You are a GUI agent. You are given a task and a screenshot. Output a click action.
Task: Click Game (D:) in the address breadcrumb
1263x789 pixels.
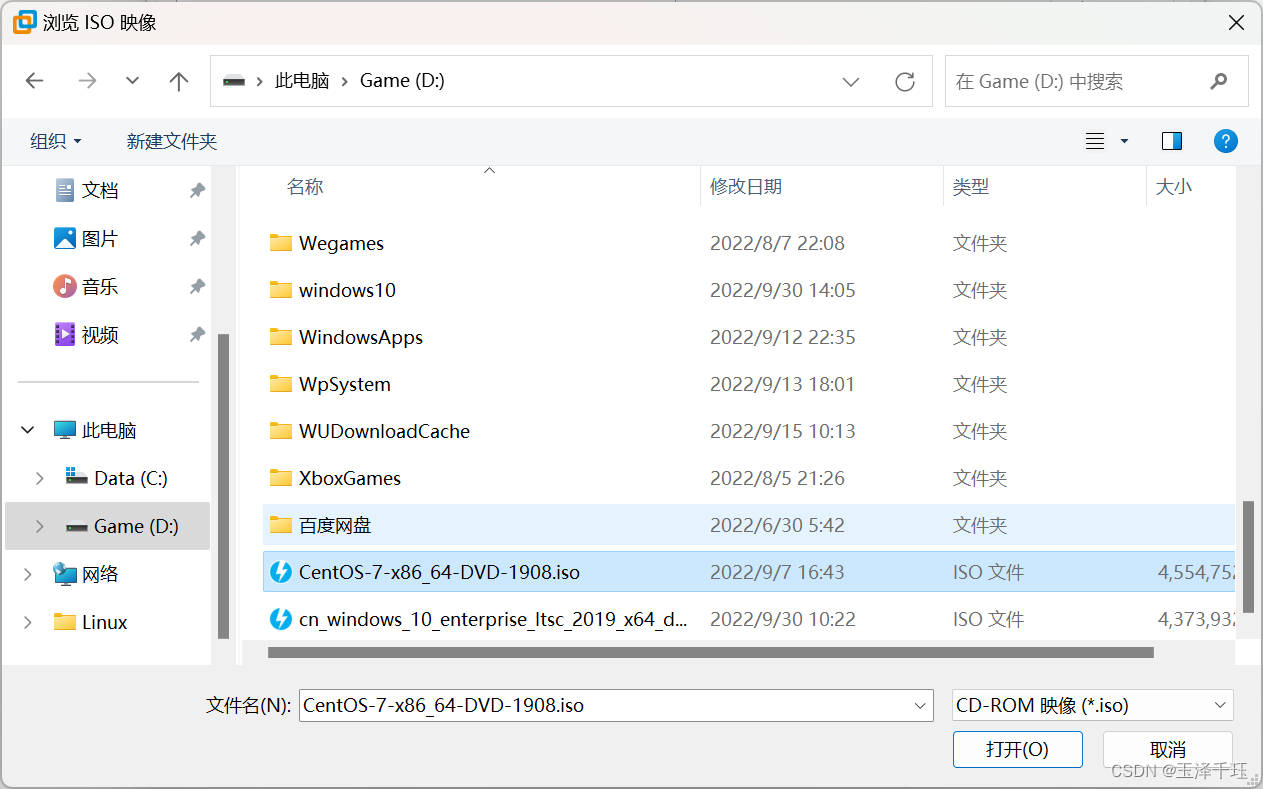pos(402,81)
